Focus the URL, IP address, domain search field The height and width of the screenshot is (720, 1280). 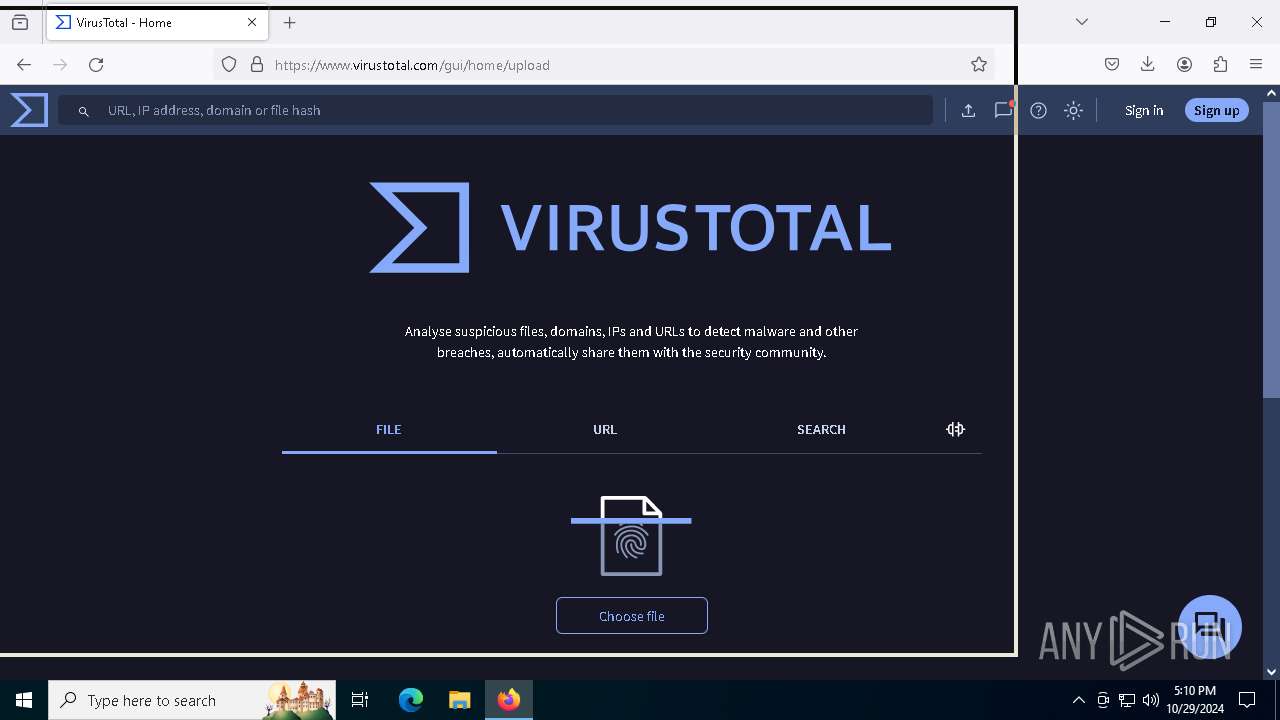tap(495, 110)
